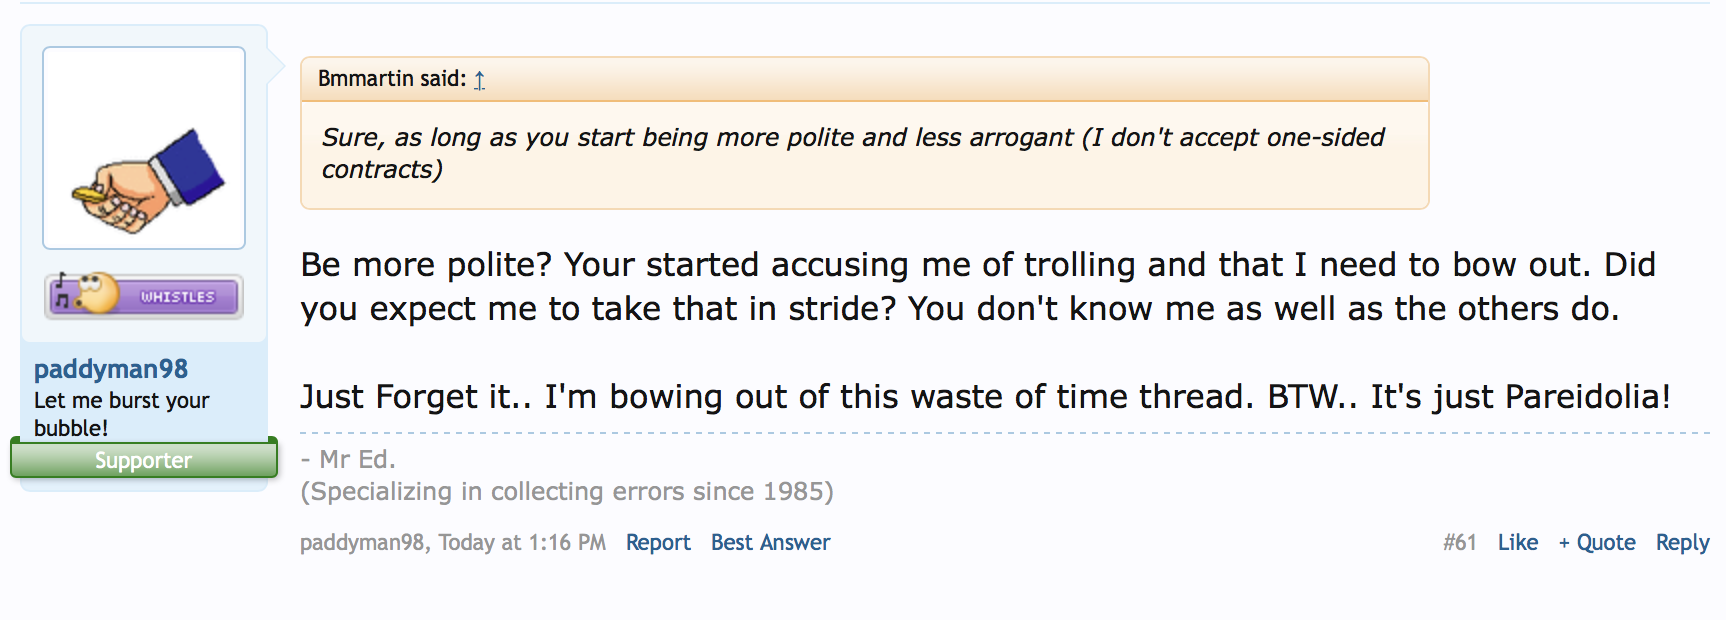Add this post to multi-quote with + Quote
The width and height of the screenshot is (1726, 620).
point(1597,543)
